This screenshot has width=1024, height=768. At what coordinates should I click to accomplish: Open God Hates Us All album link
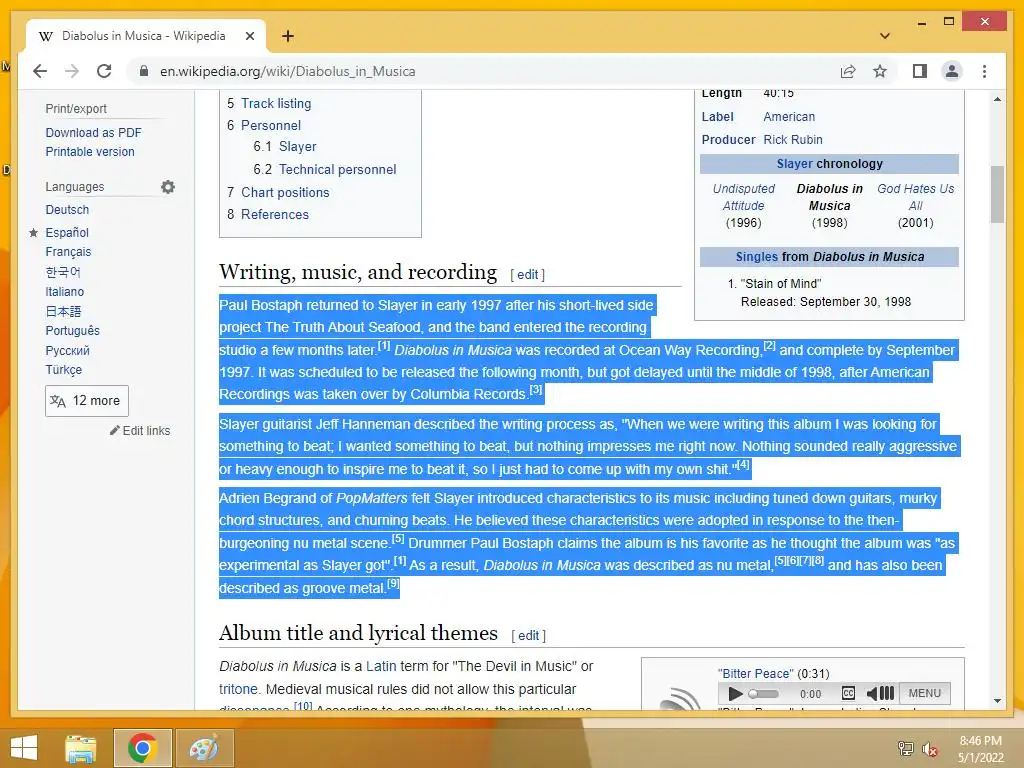click(916, 197)
